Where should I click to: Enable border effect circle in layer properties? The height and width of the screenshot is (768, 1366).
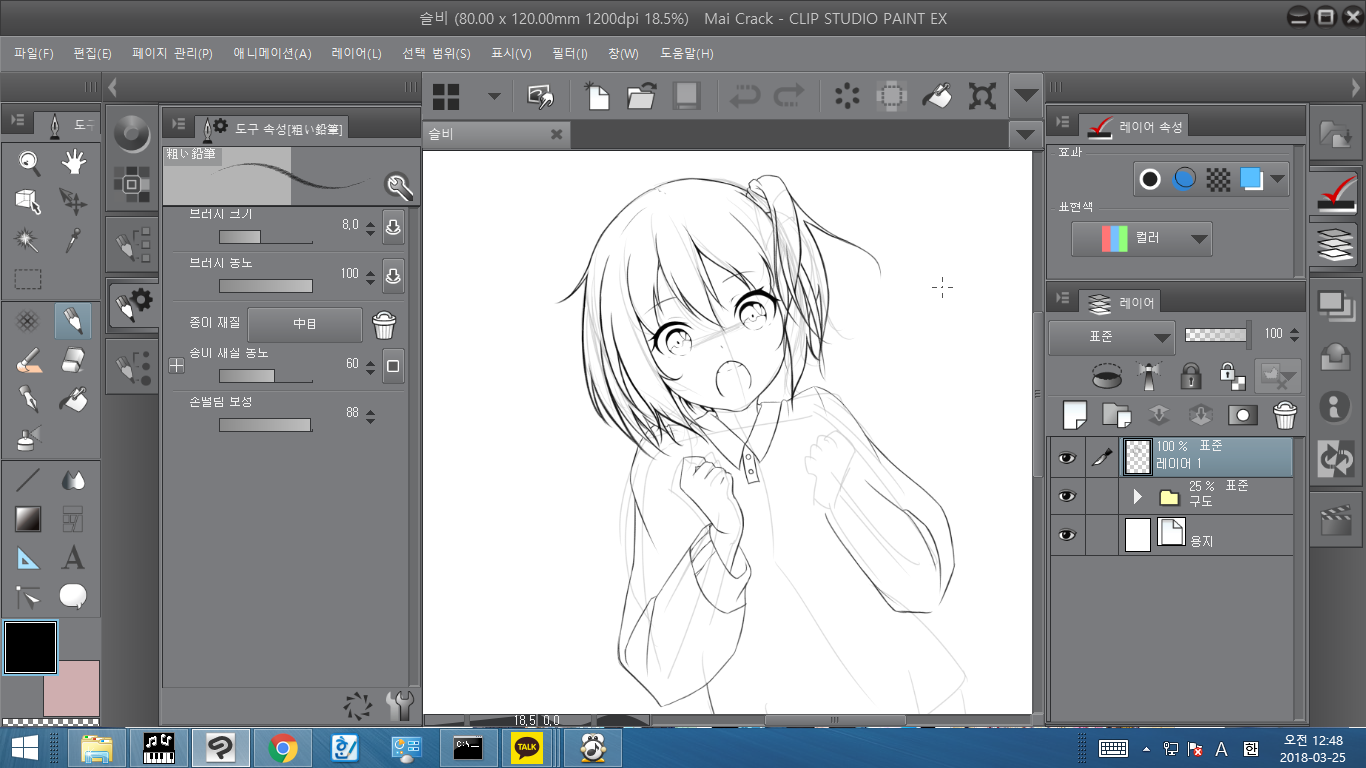pos(1151,179)
